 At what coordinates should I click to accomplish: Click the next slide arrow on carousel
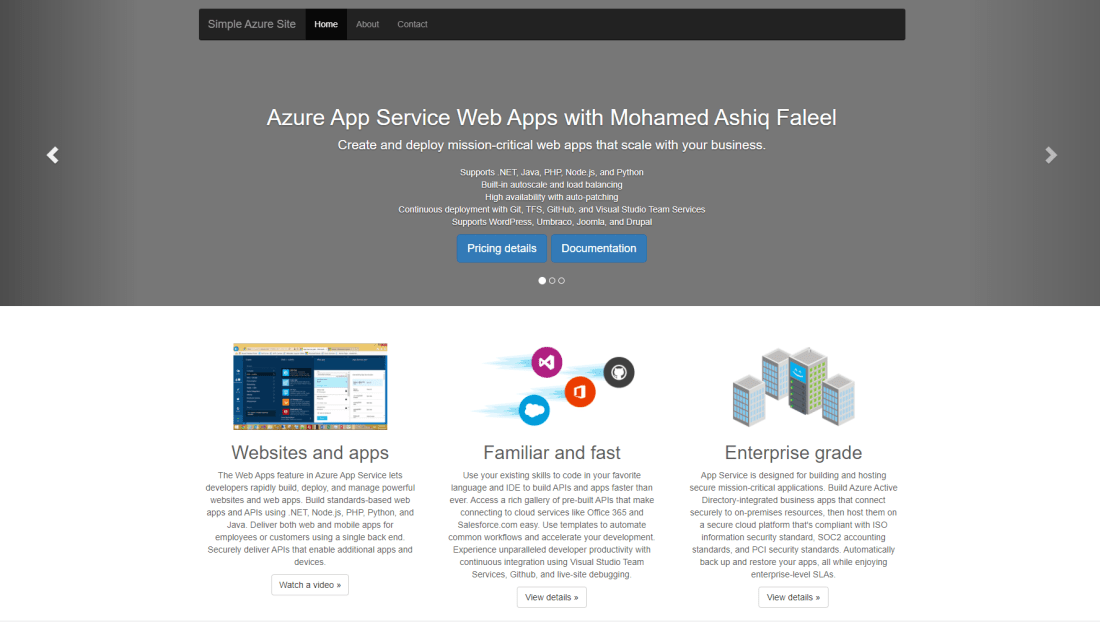[x=1051, y=155]
